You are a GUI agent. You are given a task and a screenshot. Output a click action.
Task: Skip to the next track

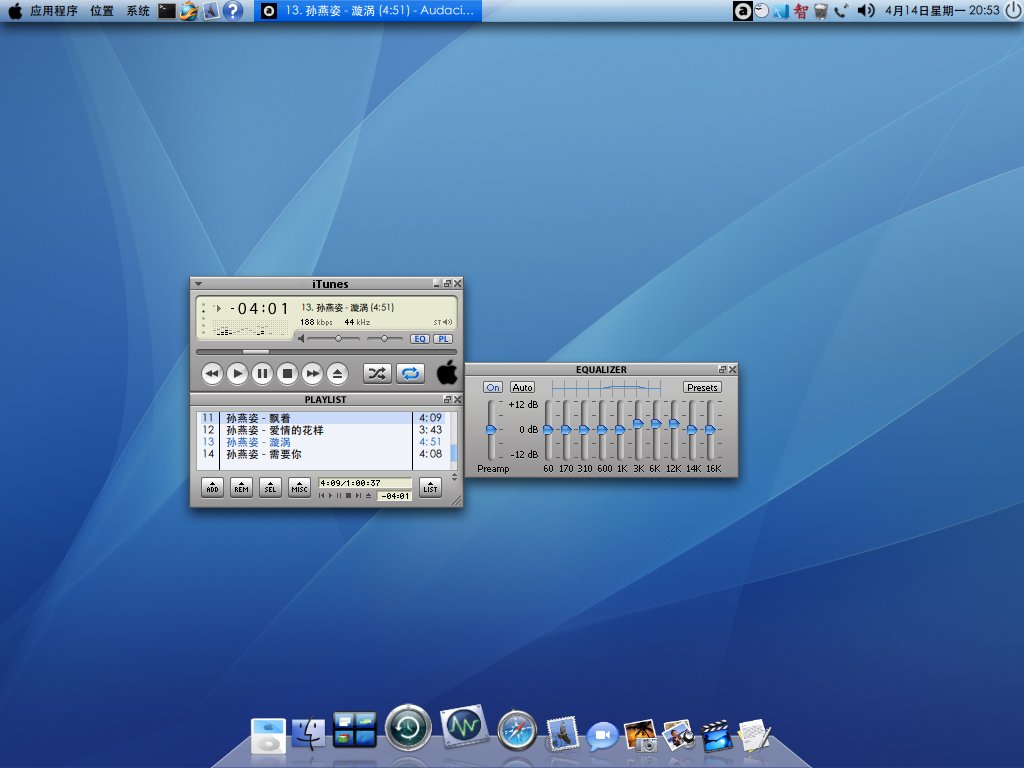312,374
